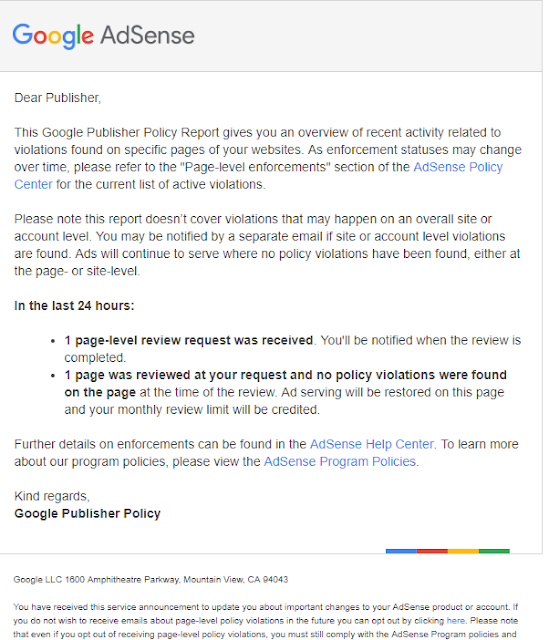Click the green segment of color bar
This screenshot has height=640, width=549.
[494, 551]
